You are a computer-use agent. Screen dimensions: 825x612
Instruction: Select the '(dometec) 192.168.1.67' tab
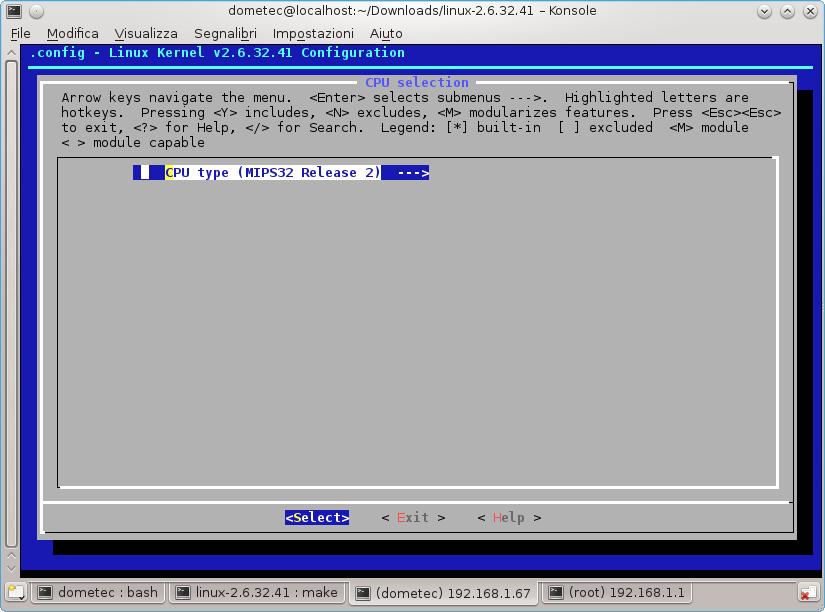click(x=443, y=592)
